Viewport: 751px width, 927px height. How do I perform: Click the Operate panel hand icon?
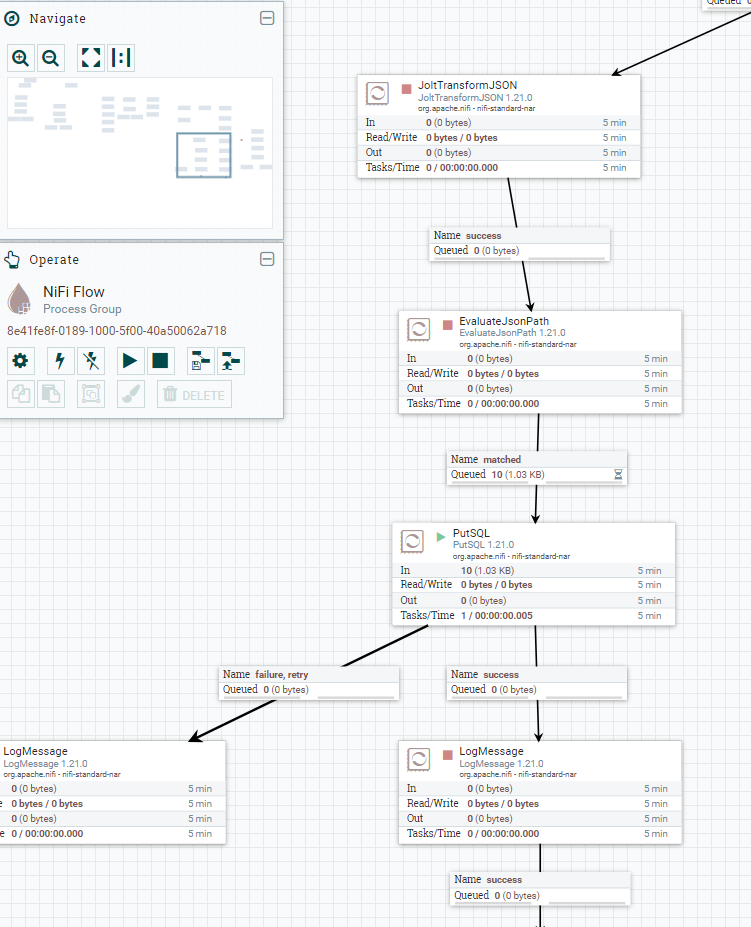click(x=12, y=260)
